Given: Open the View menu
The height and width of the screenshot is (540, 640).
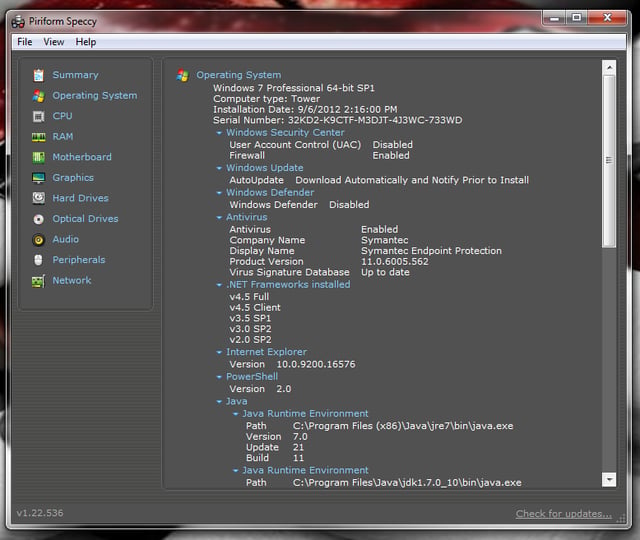Looking at the screenshot, I should tap(54, 42).
